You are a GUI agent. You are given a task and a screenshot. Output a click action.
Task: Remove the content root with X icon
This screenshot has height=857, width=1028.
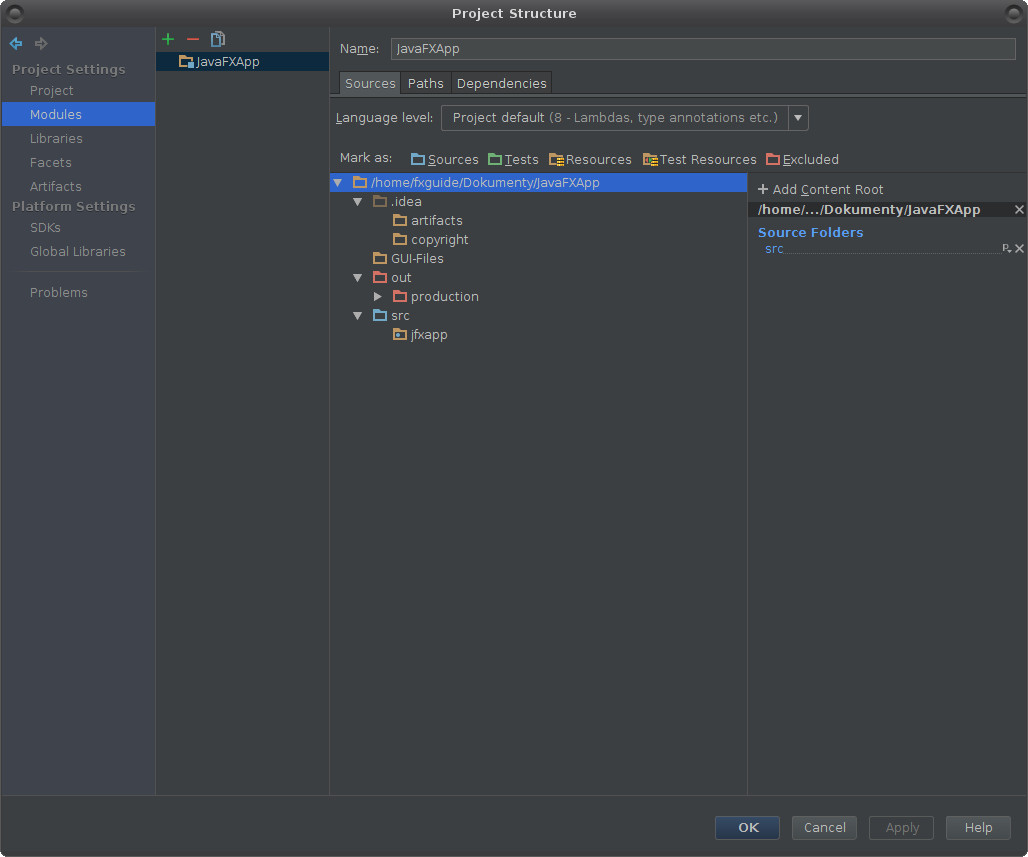[1019, 210]
